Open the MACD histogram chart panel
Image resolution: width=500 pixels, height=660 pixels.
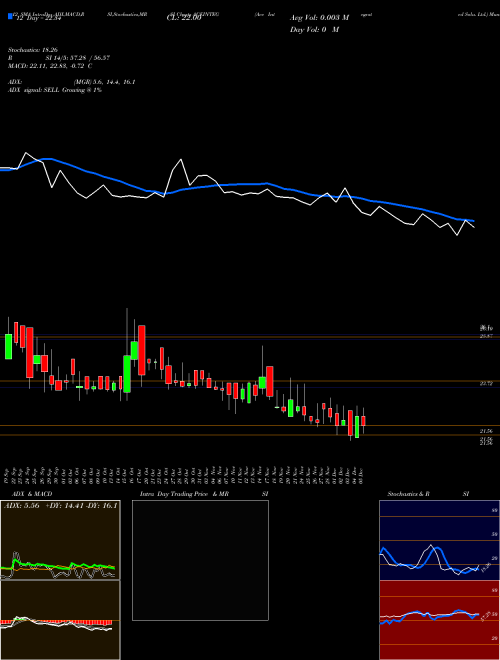pos(60,620)
